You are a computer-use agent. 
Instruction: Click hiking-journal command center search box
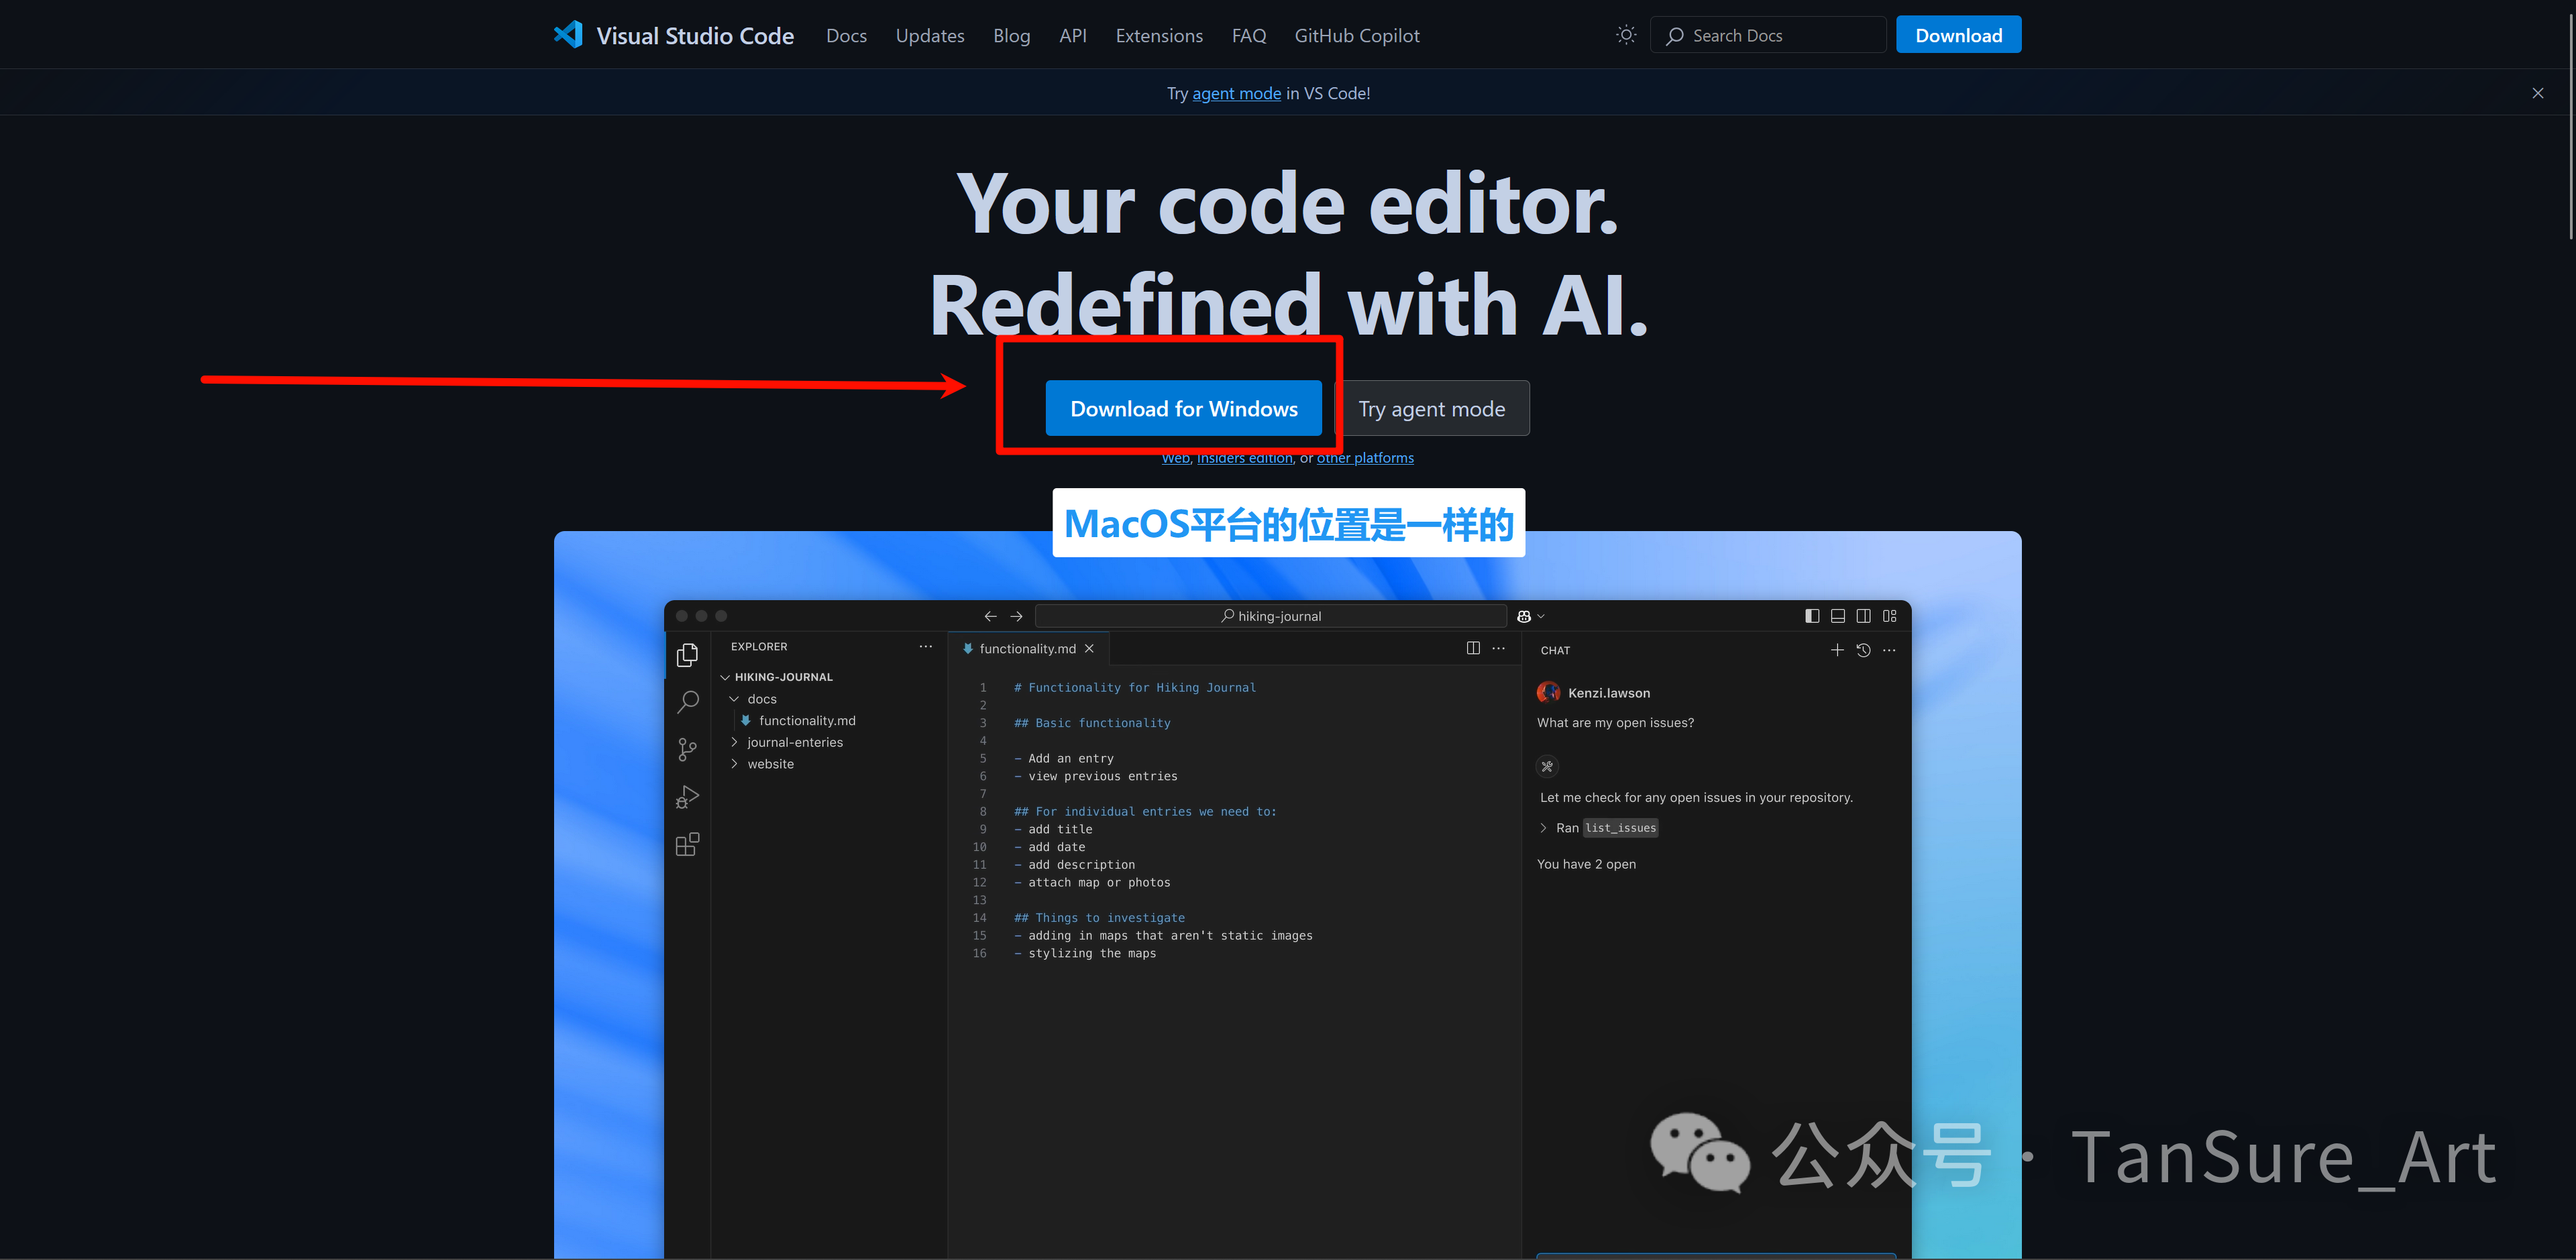click(x=1270, y=616)
